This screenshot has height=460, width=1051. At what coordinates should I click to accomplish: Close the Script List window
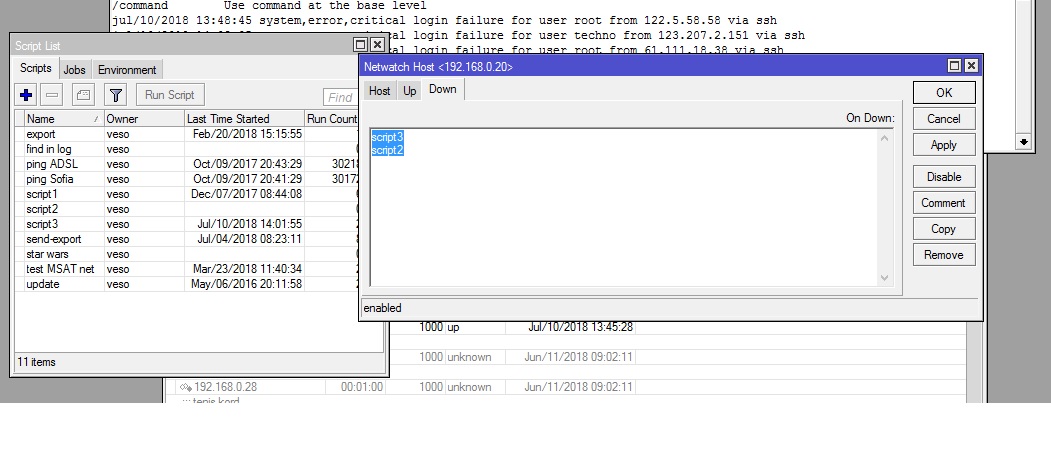(x=377, y=45)
